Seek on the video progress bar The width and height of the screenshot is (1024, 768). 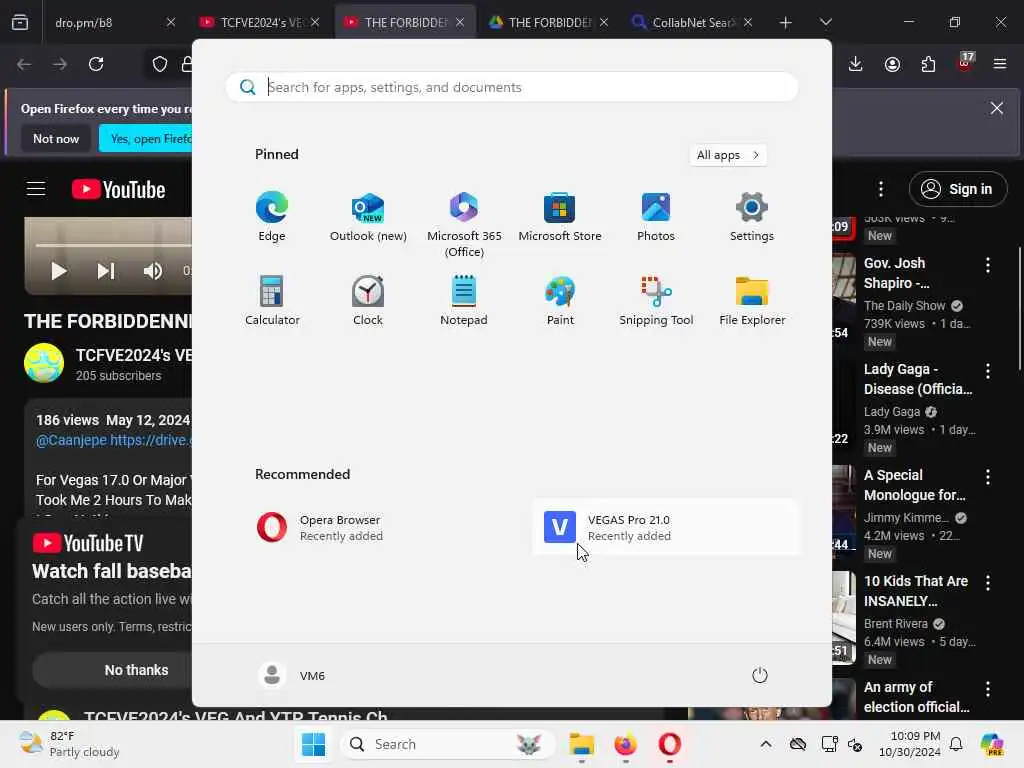coord(114,246)
